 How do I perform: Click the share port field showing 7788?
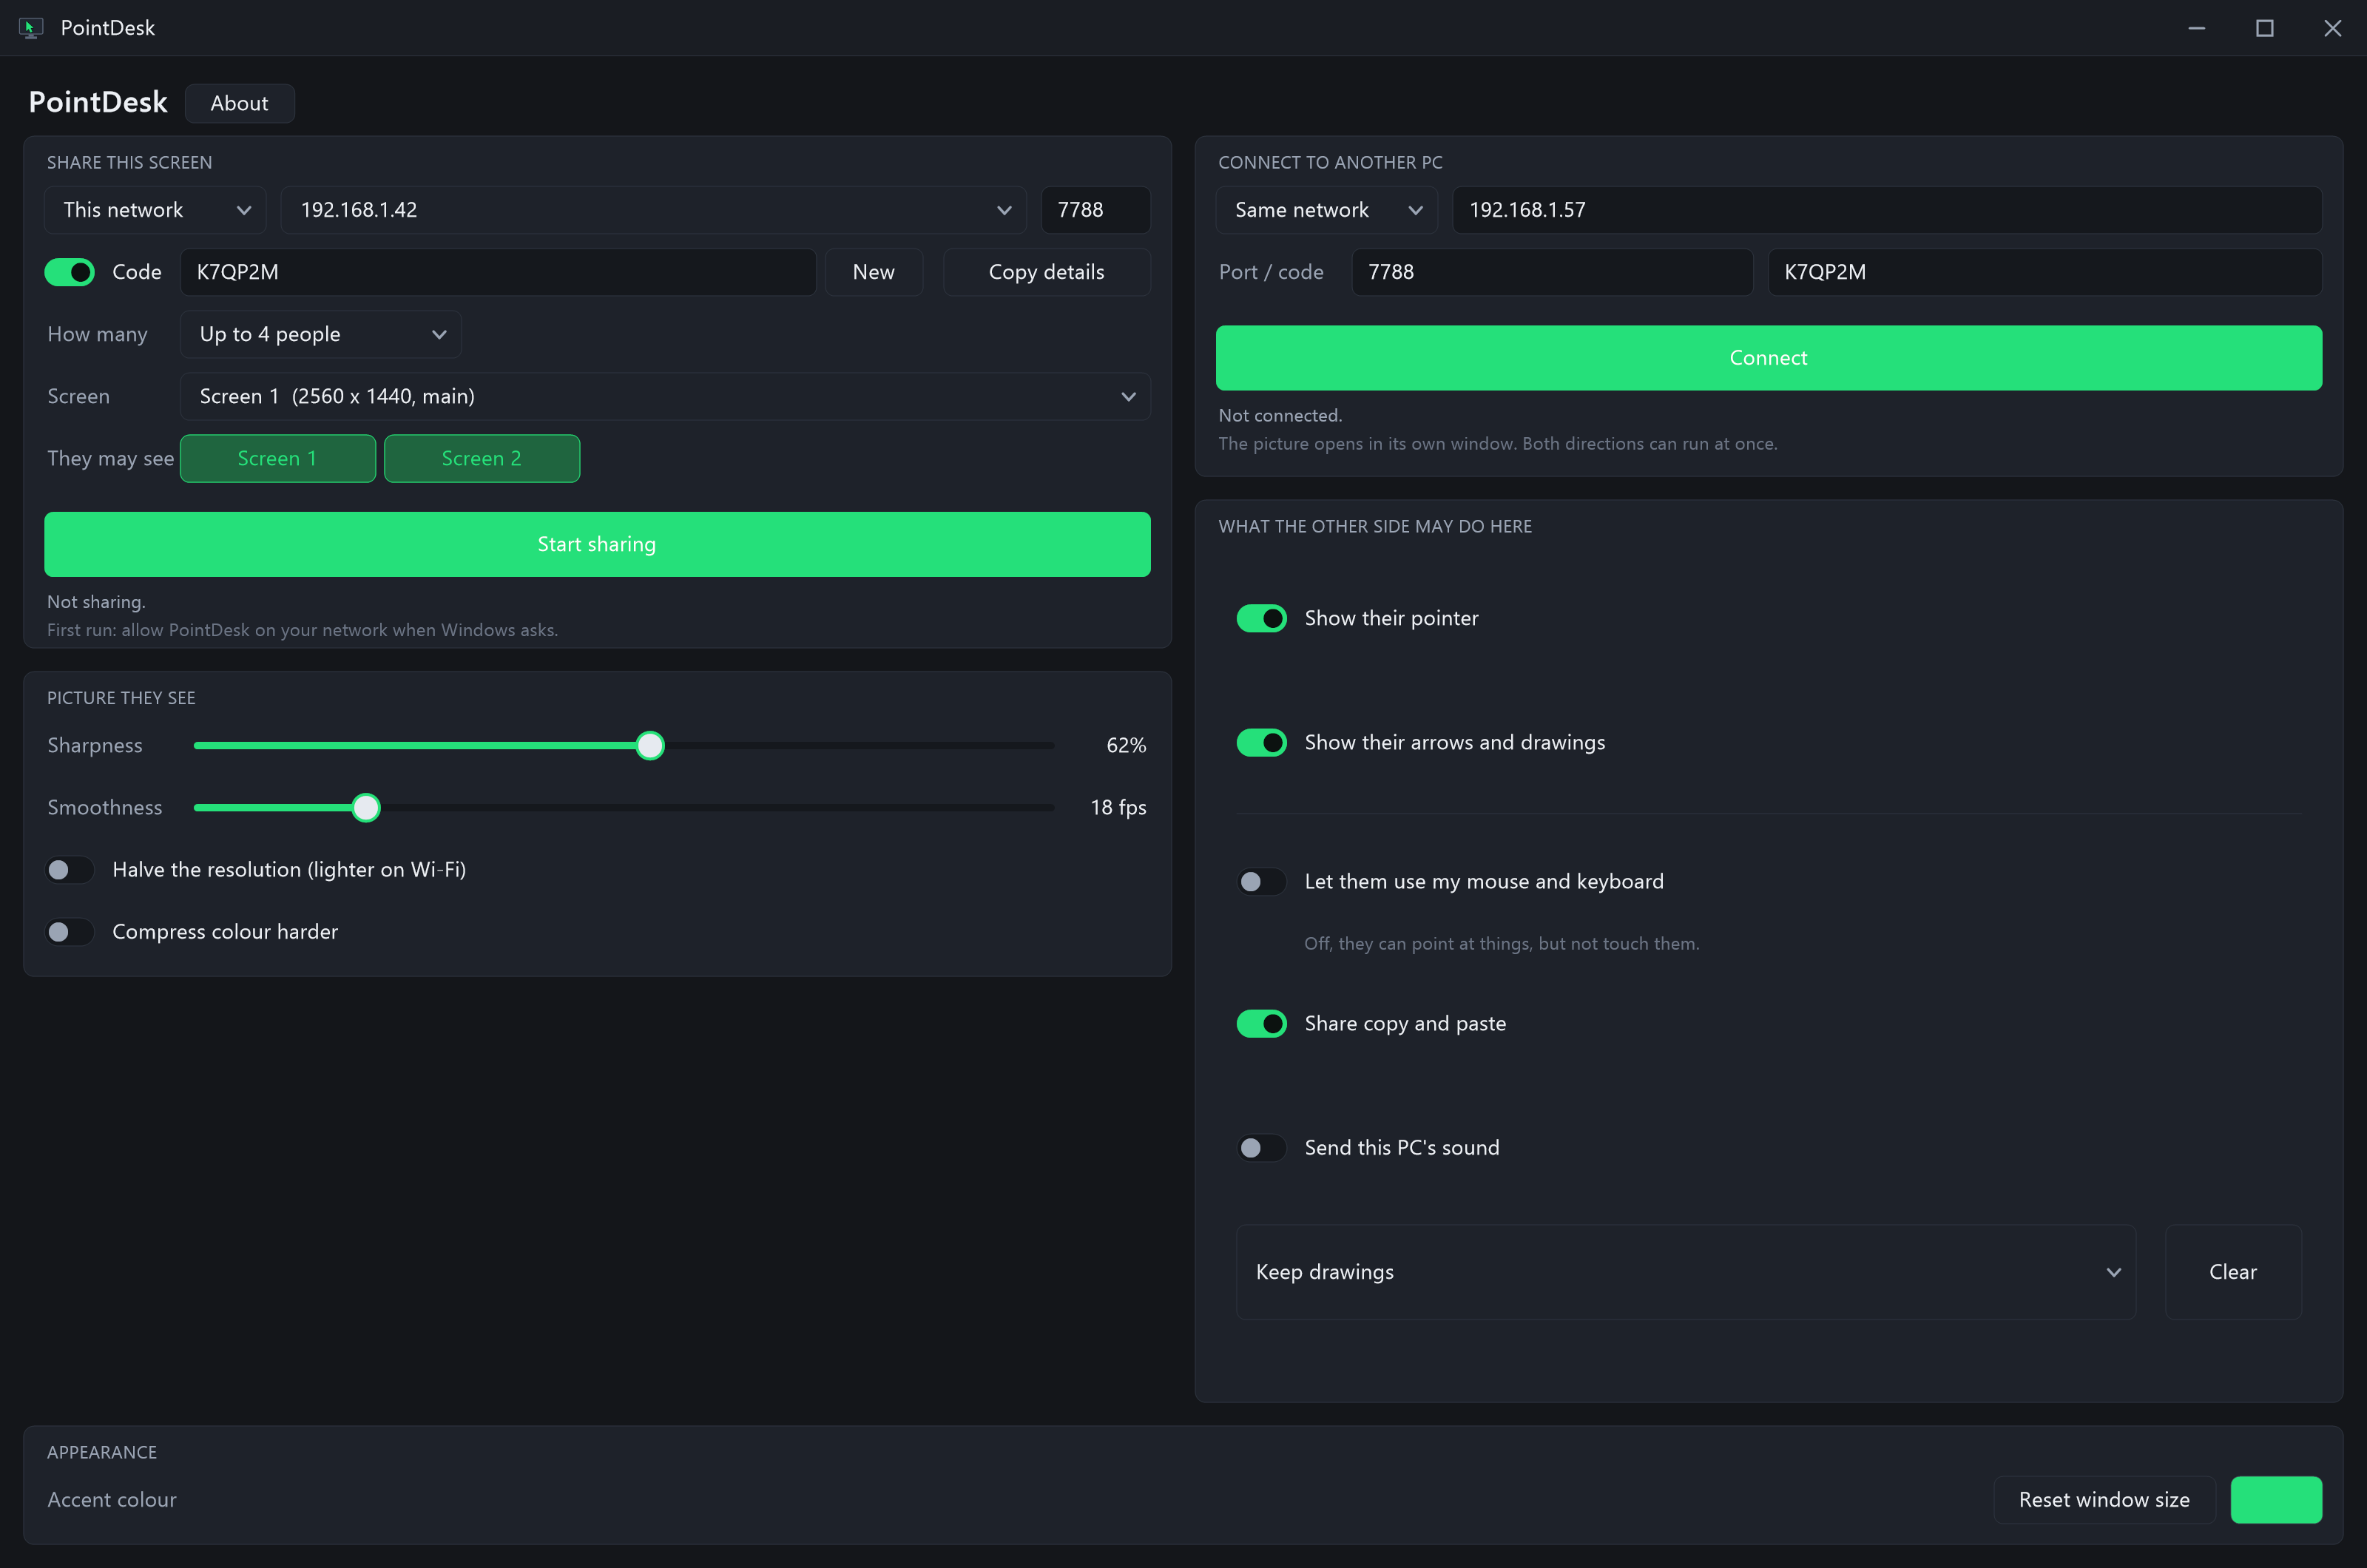point(1095,210)
